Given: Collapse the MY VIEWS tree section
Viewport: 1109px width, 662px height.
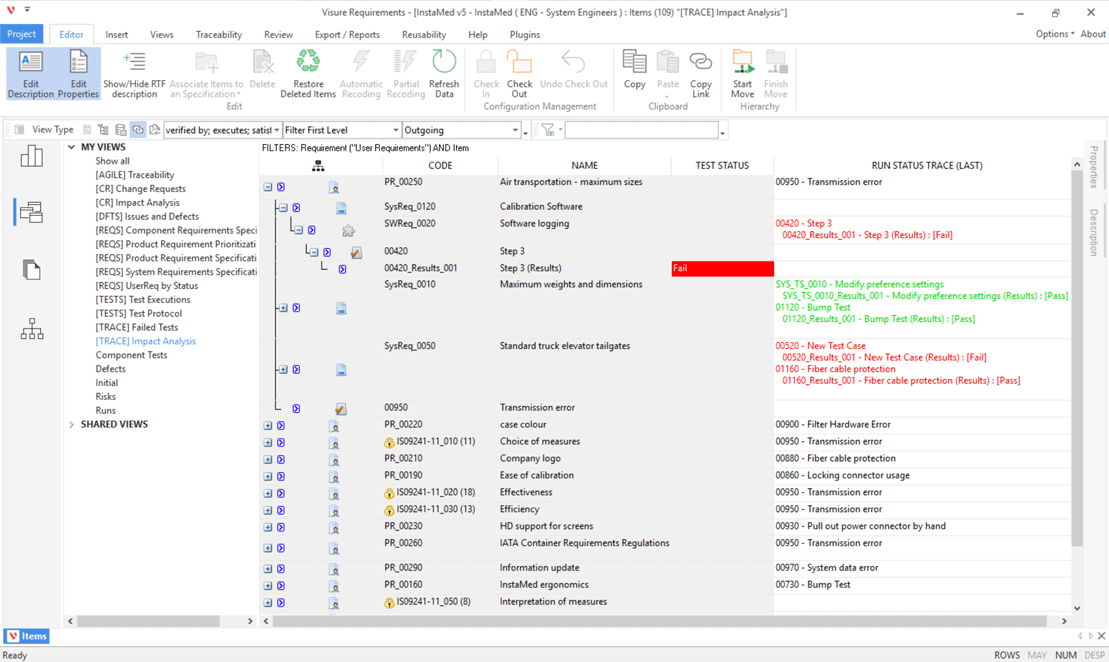Looking at the screenshot, I should pos(71,147).
